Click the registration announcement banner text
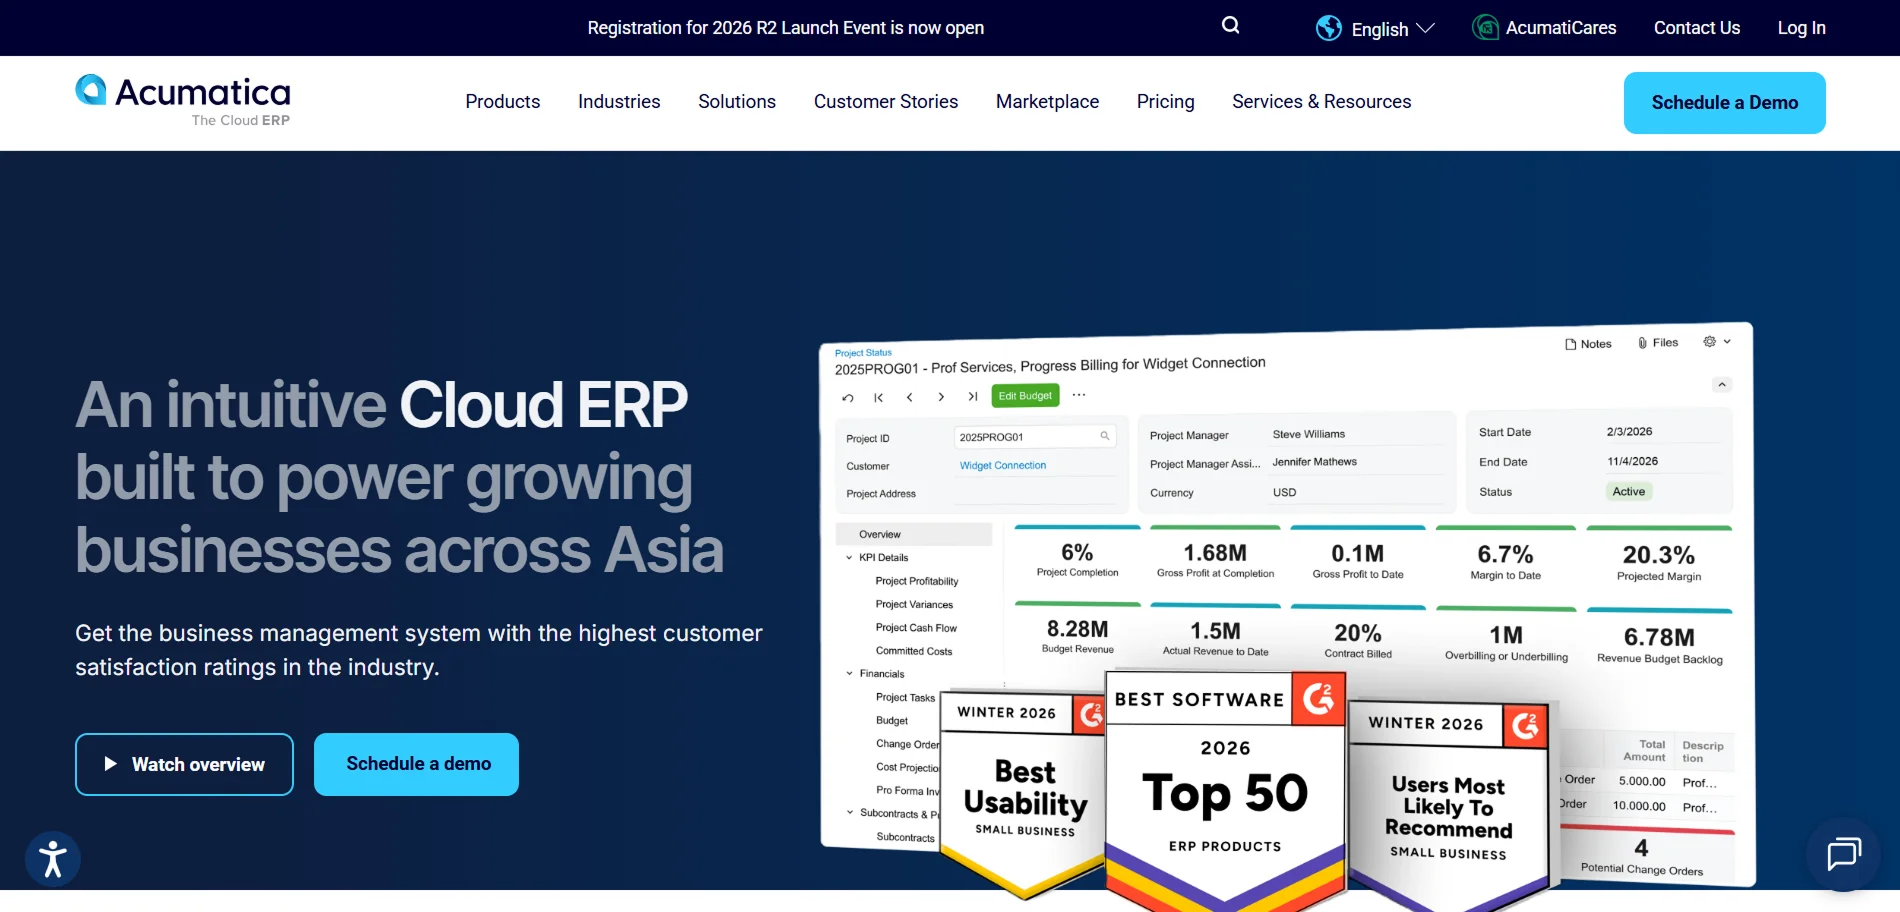 tap(785, 28)
